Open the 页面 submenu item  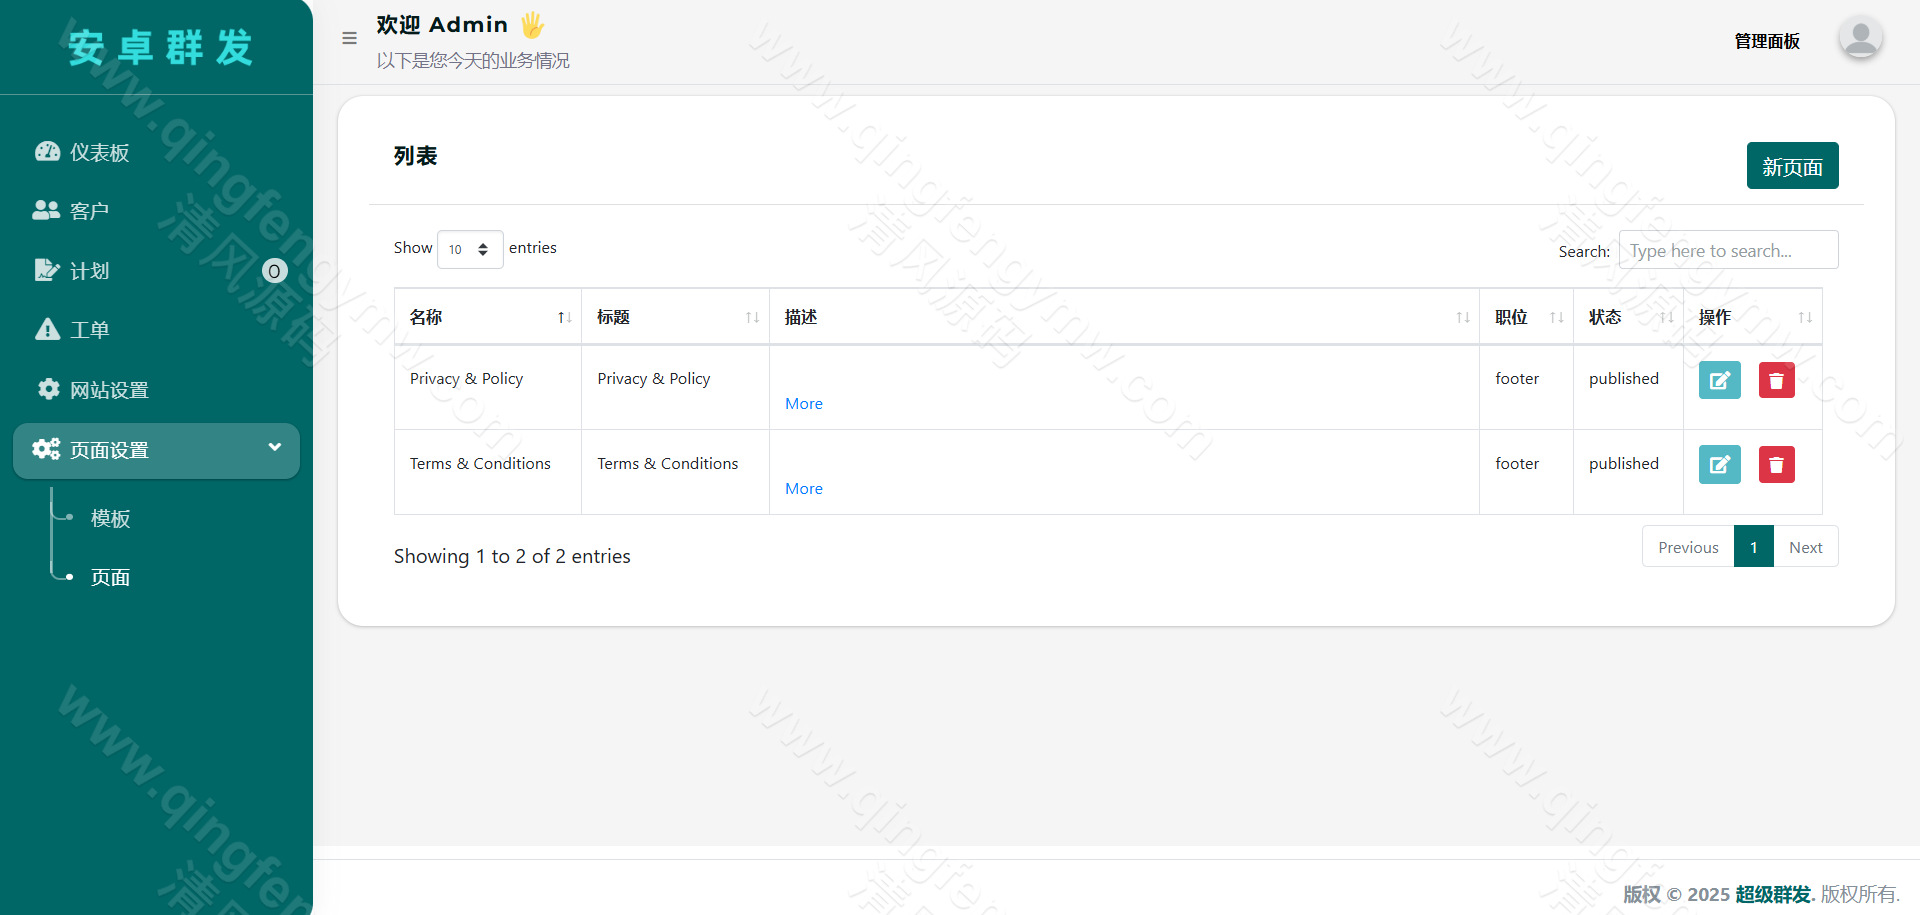click(x=110, y=577)
